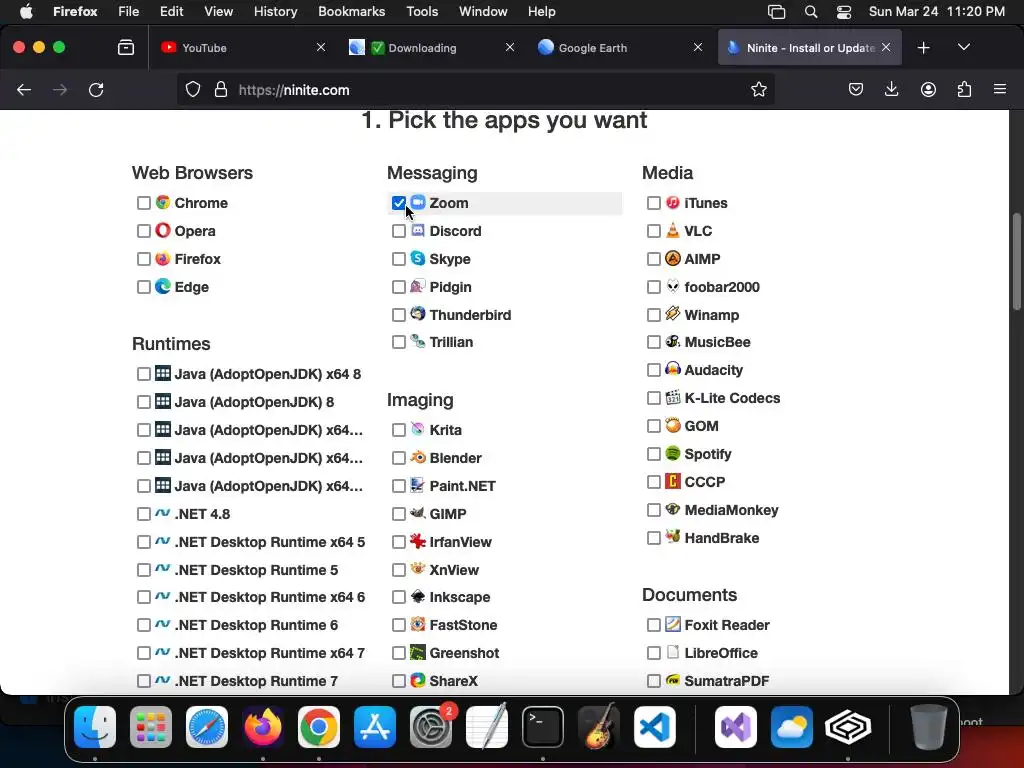This screenshot has height=768, width=1024.
Task: Click the Spotify icon
Action: pyautogui.click(x=673, y=453)
